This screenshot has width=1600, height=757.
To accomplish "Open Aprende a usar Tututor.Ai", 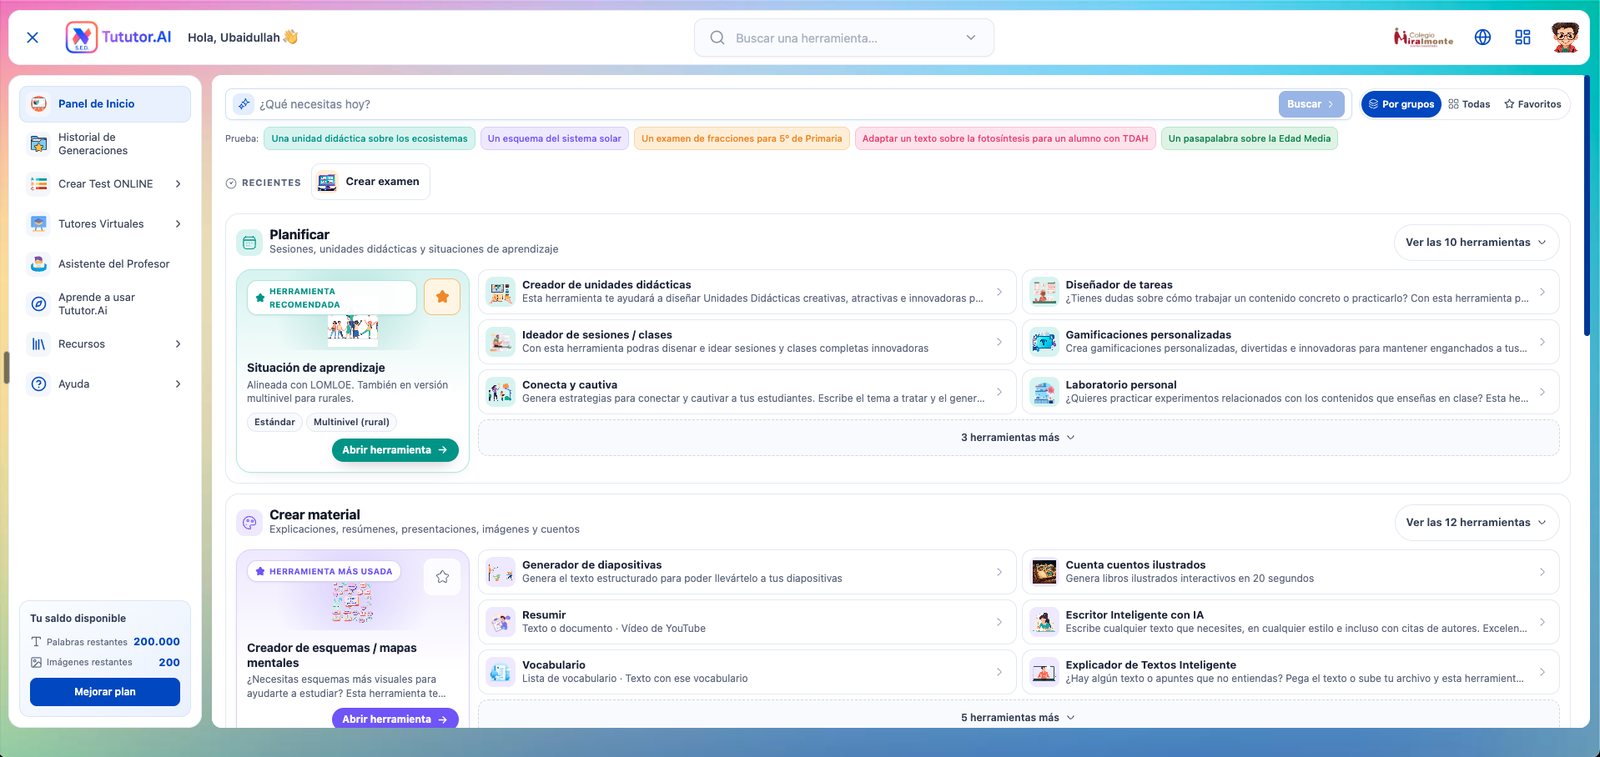I will click(105, 304).
